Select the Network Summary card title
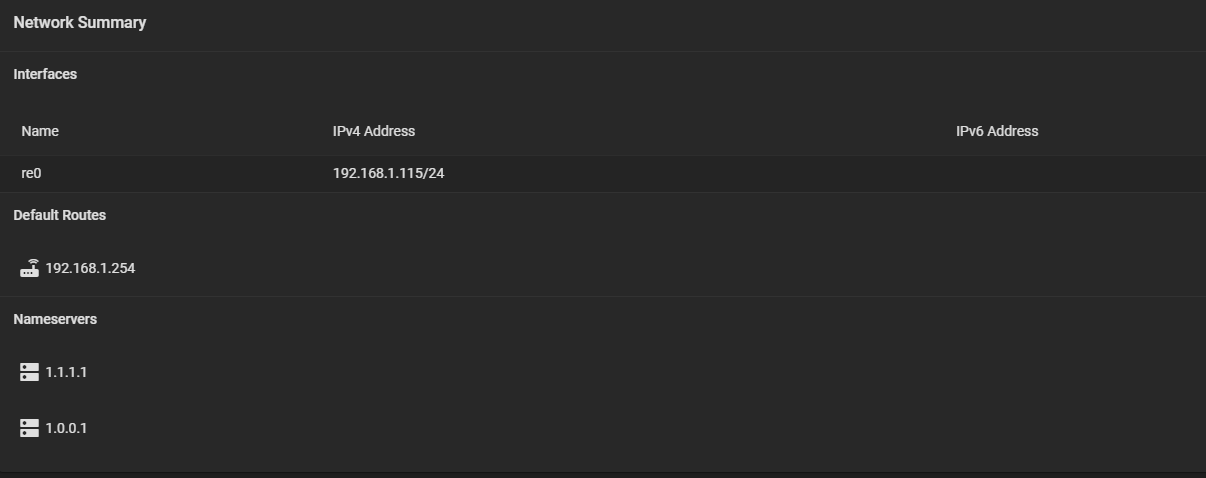Image resolution: width=1206 pixels, height=478 pixels. pos(80,22)
